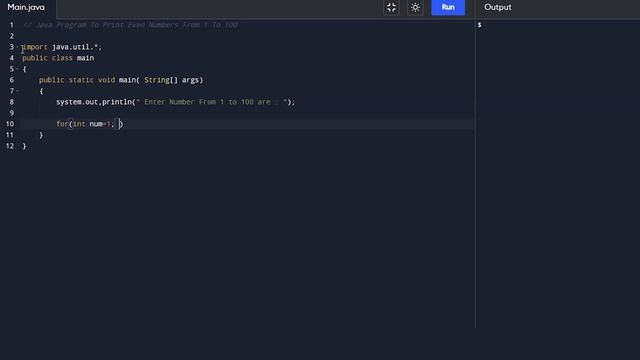640x360 pixels.
Task: Select the Main.java tab
Action: tap(26, 7)
